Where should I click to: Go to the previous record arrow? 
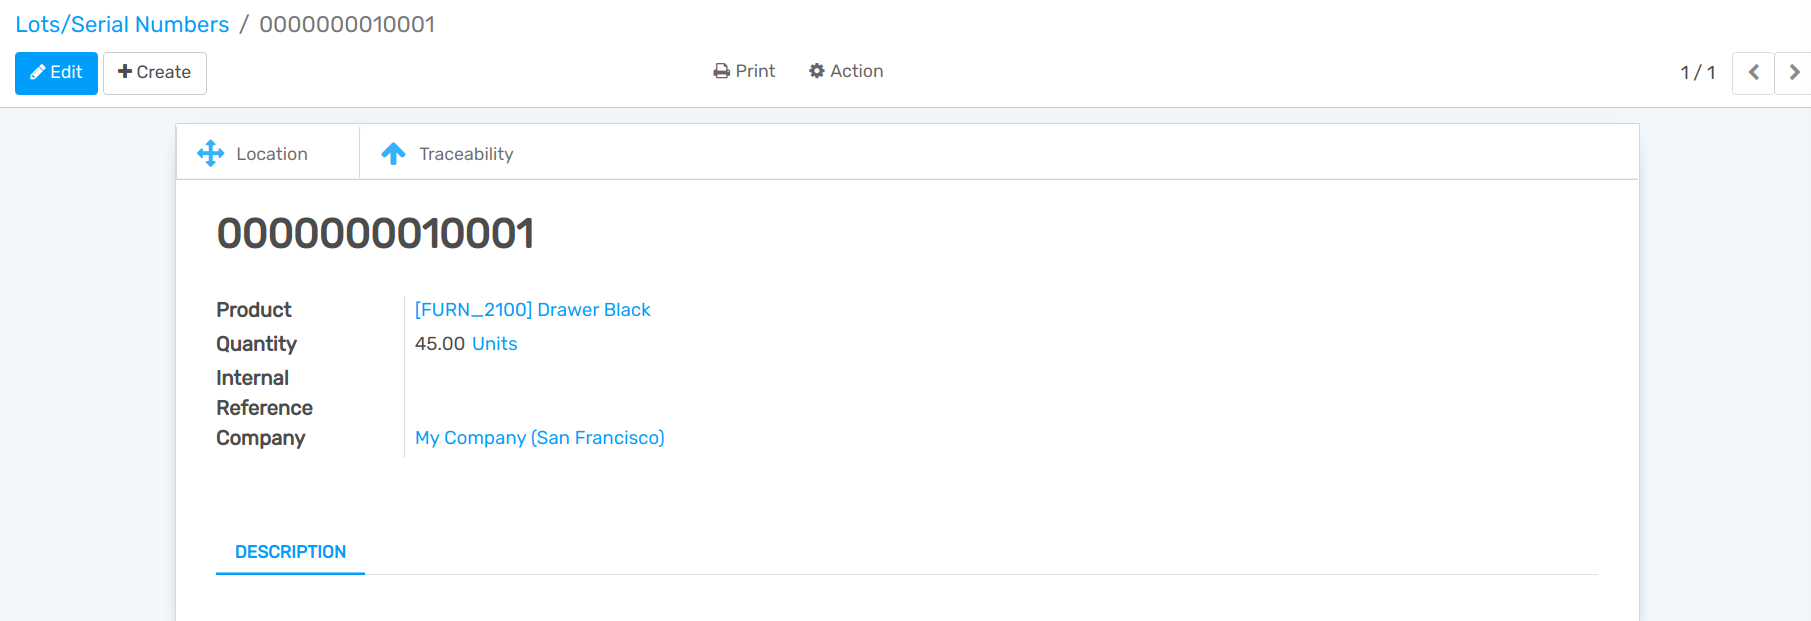coord(1753,73)
